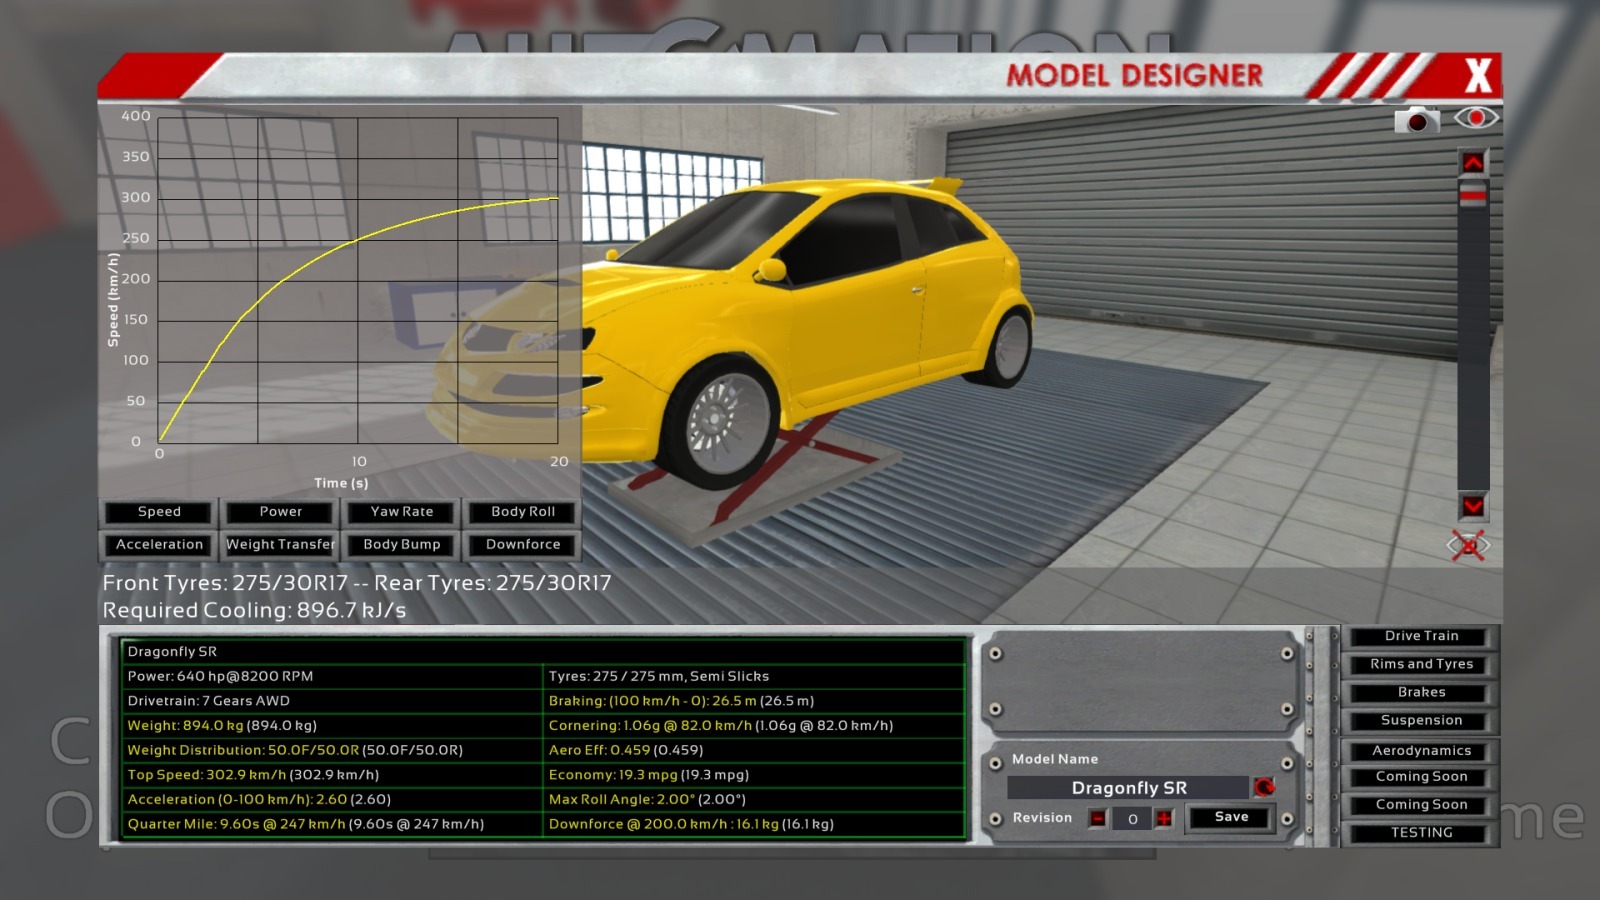Screen dimensions: 1600x900
Task: Increase revision with the plus button
Action: click(1164, 819)
